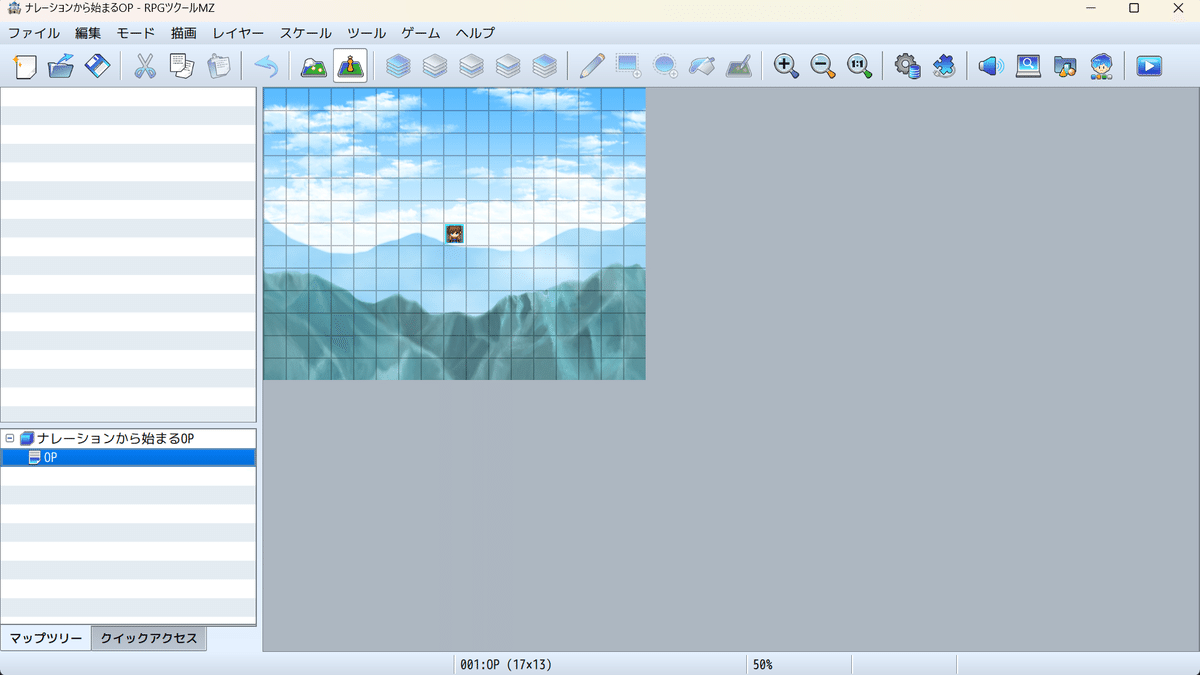This screenshot has width=1200, height=675.
Task: Open Character Generator icon
Action: (x=1101, y=67)
